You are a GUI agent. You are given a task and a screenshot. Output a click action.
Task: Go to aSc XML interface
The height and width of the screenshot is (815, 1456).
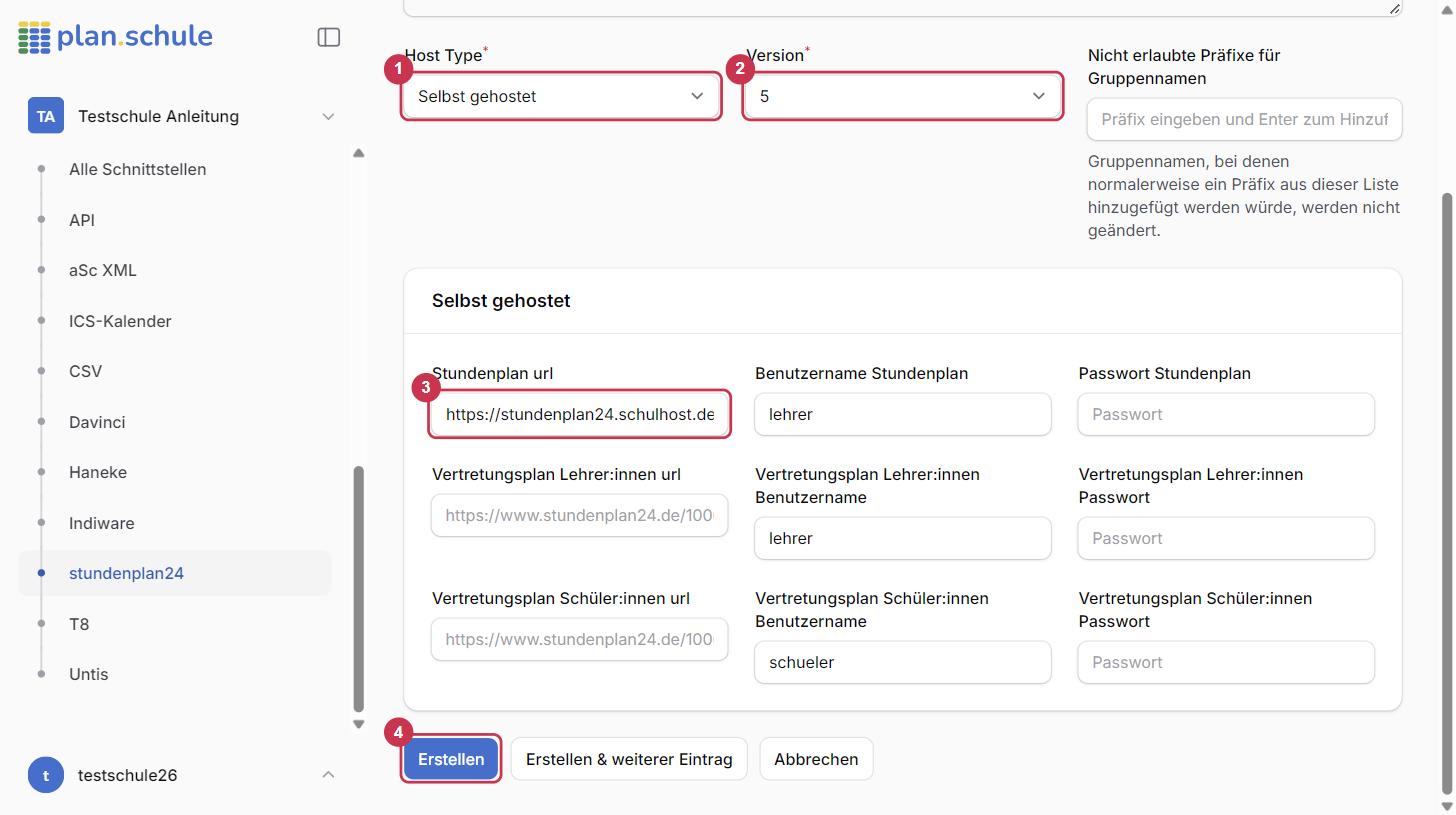click(x=103, y=270)
